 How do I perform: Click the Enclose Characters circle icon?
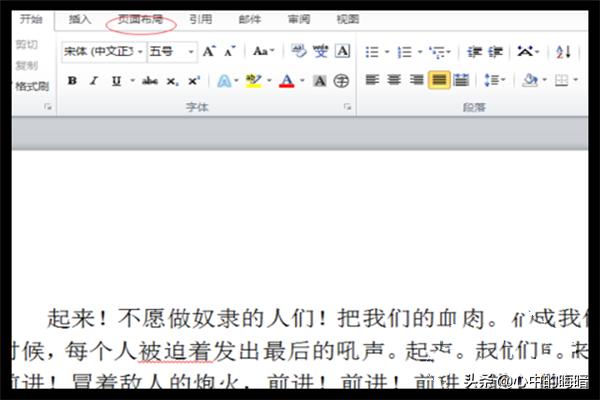tap(341, 81)
